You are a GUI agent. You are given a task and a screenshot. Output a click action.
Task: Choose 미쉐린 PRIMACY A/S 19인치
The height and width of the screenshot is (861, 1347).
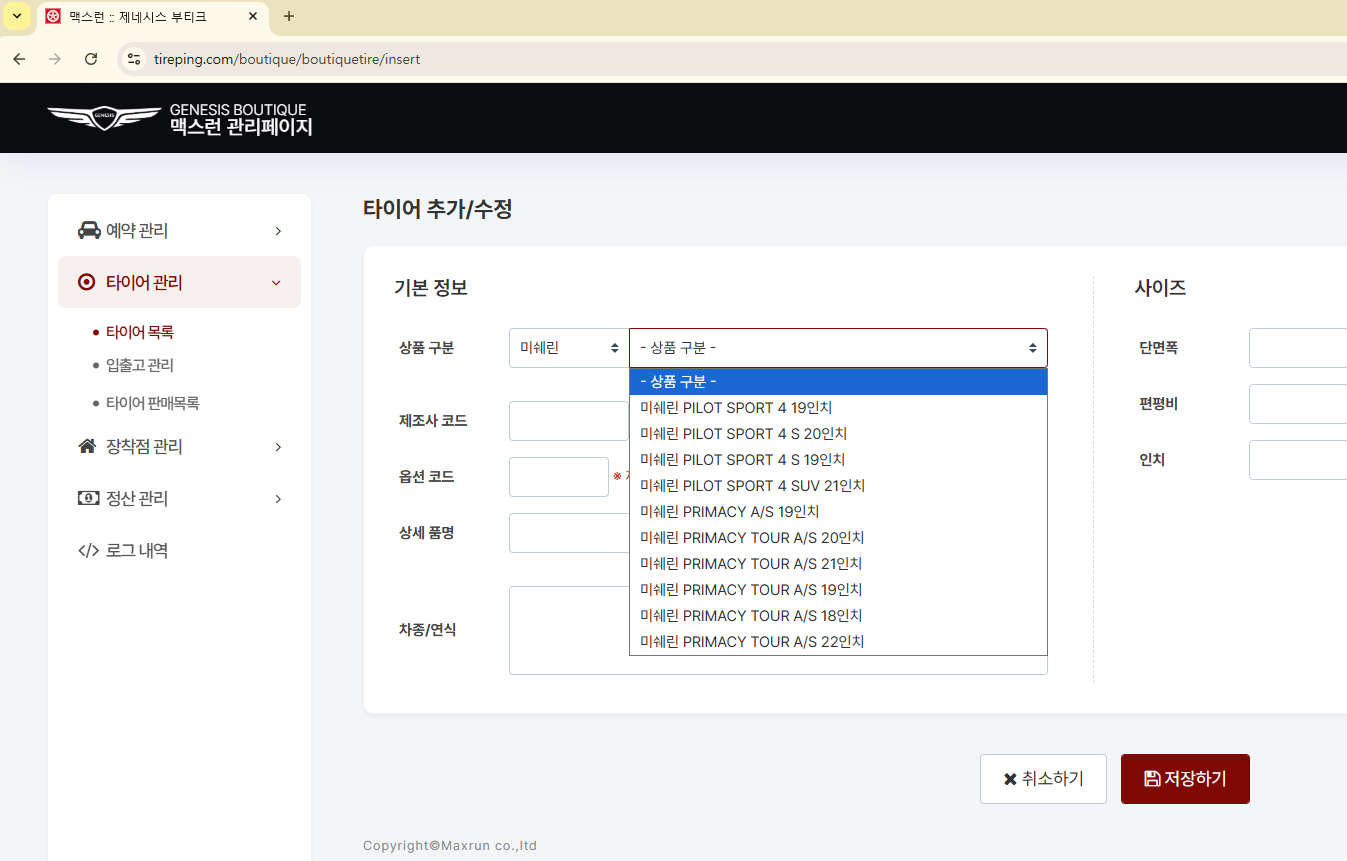(x=838, y=512)
